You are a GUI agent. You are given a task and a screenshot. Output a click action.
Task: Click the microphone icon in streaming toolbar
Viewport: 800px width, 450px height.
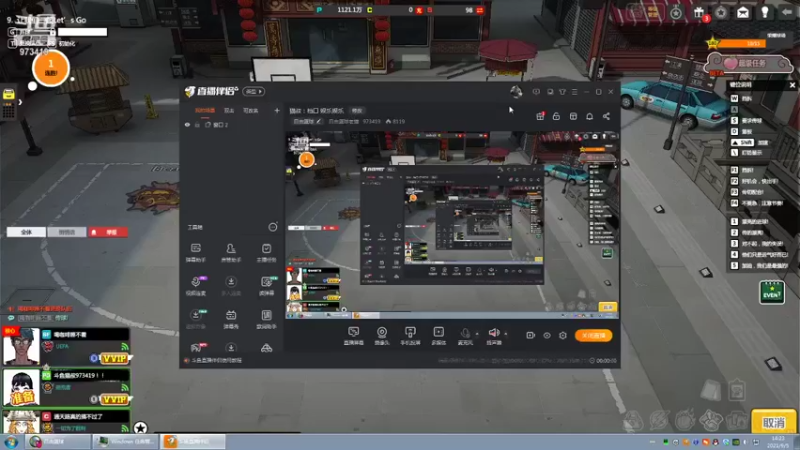pos(465,333)
